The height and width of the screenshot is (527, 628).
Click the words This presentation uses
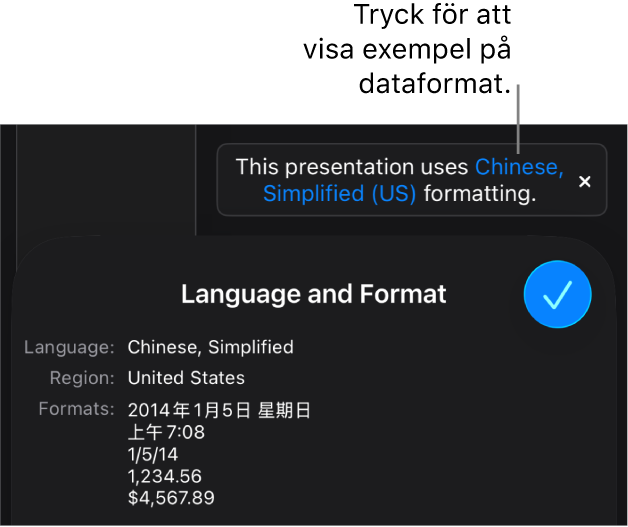(352, 167)
